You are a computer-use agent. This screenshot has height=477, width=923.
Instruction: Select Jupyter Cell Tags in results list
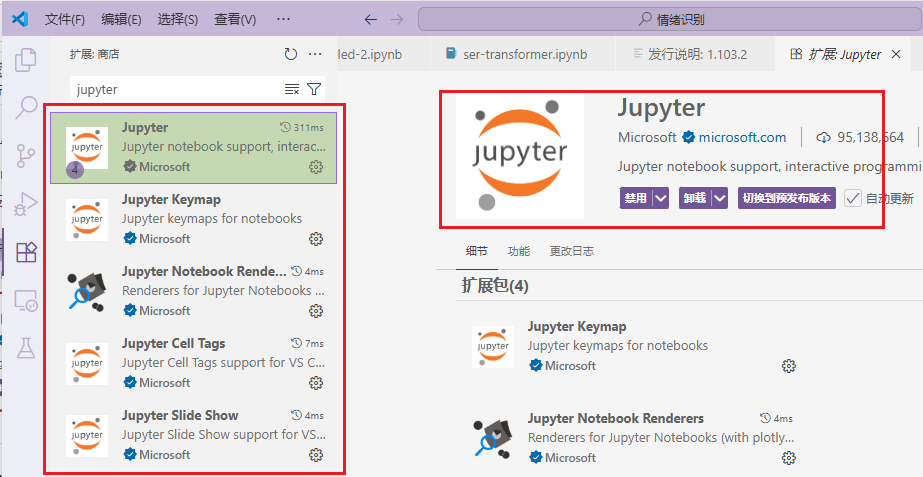(193, 363)
